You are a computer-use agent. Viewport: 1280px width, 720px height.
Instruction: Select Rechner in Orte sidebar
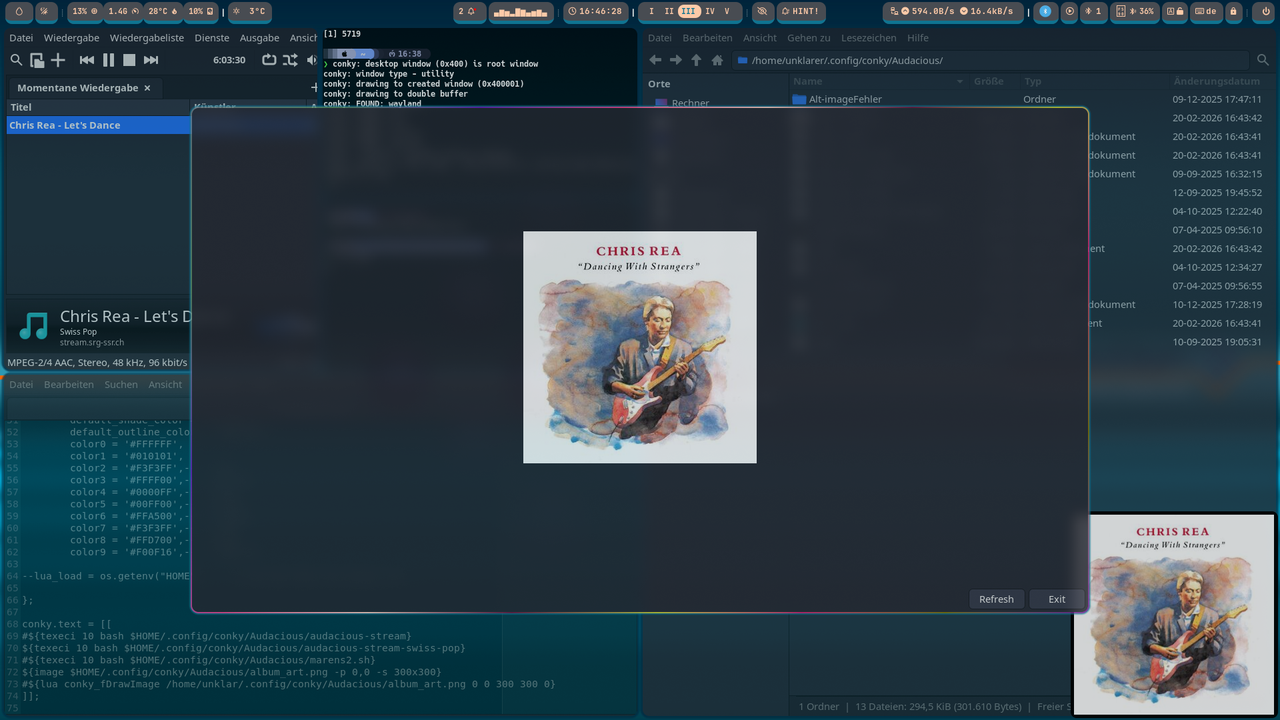pos(690,103)
